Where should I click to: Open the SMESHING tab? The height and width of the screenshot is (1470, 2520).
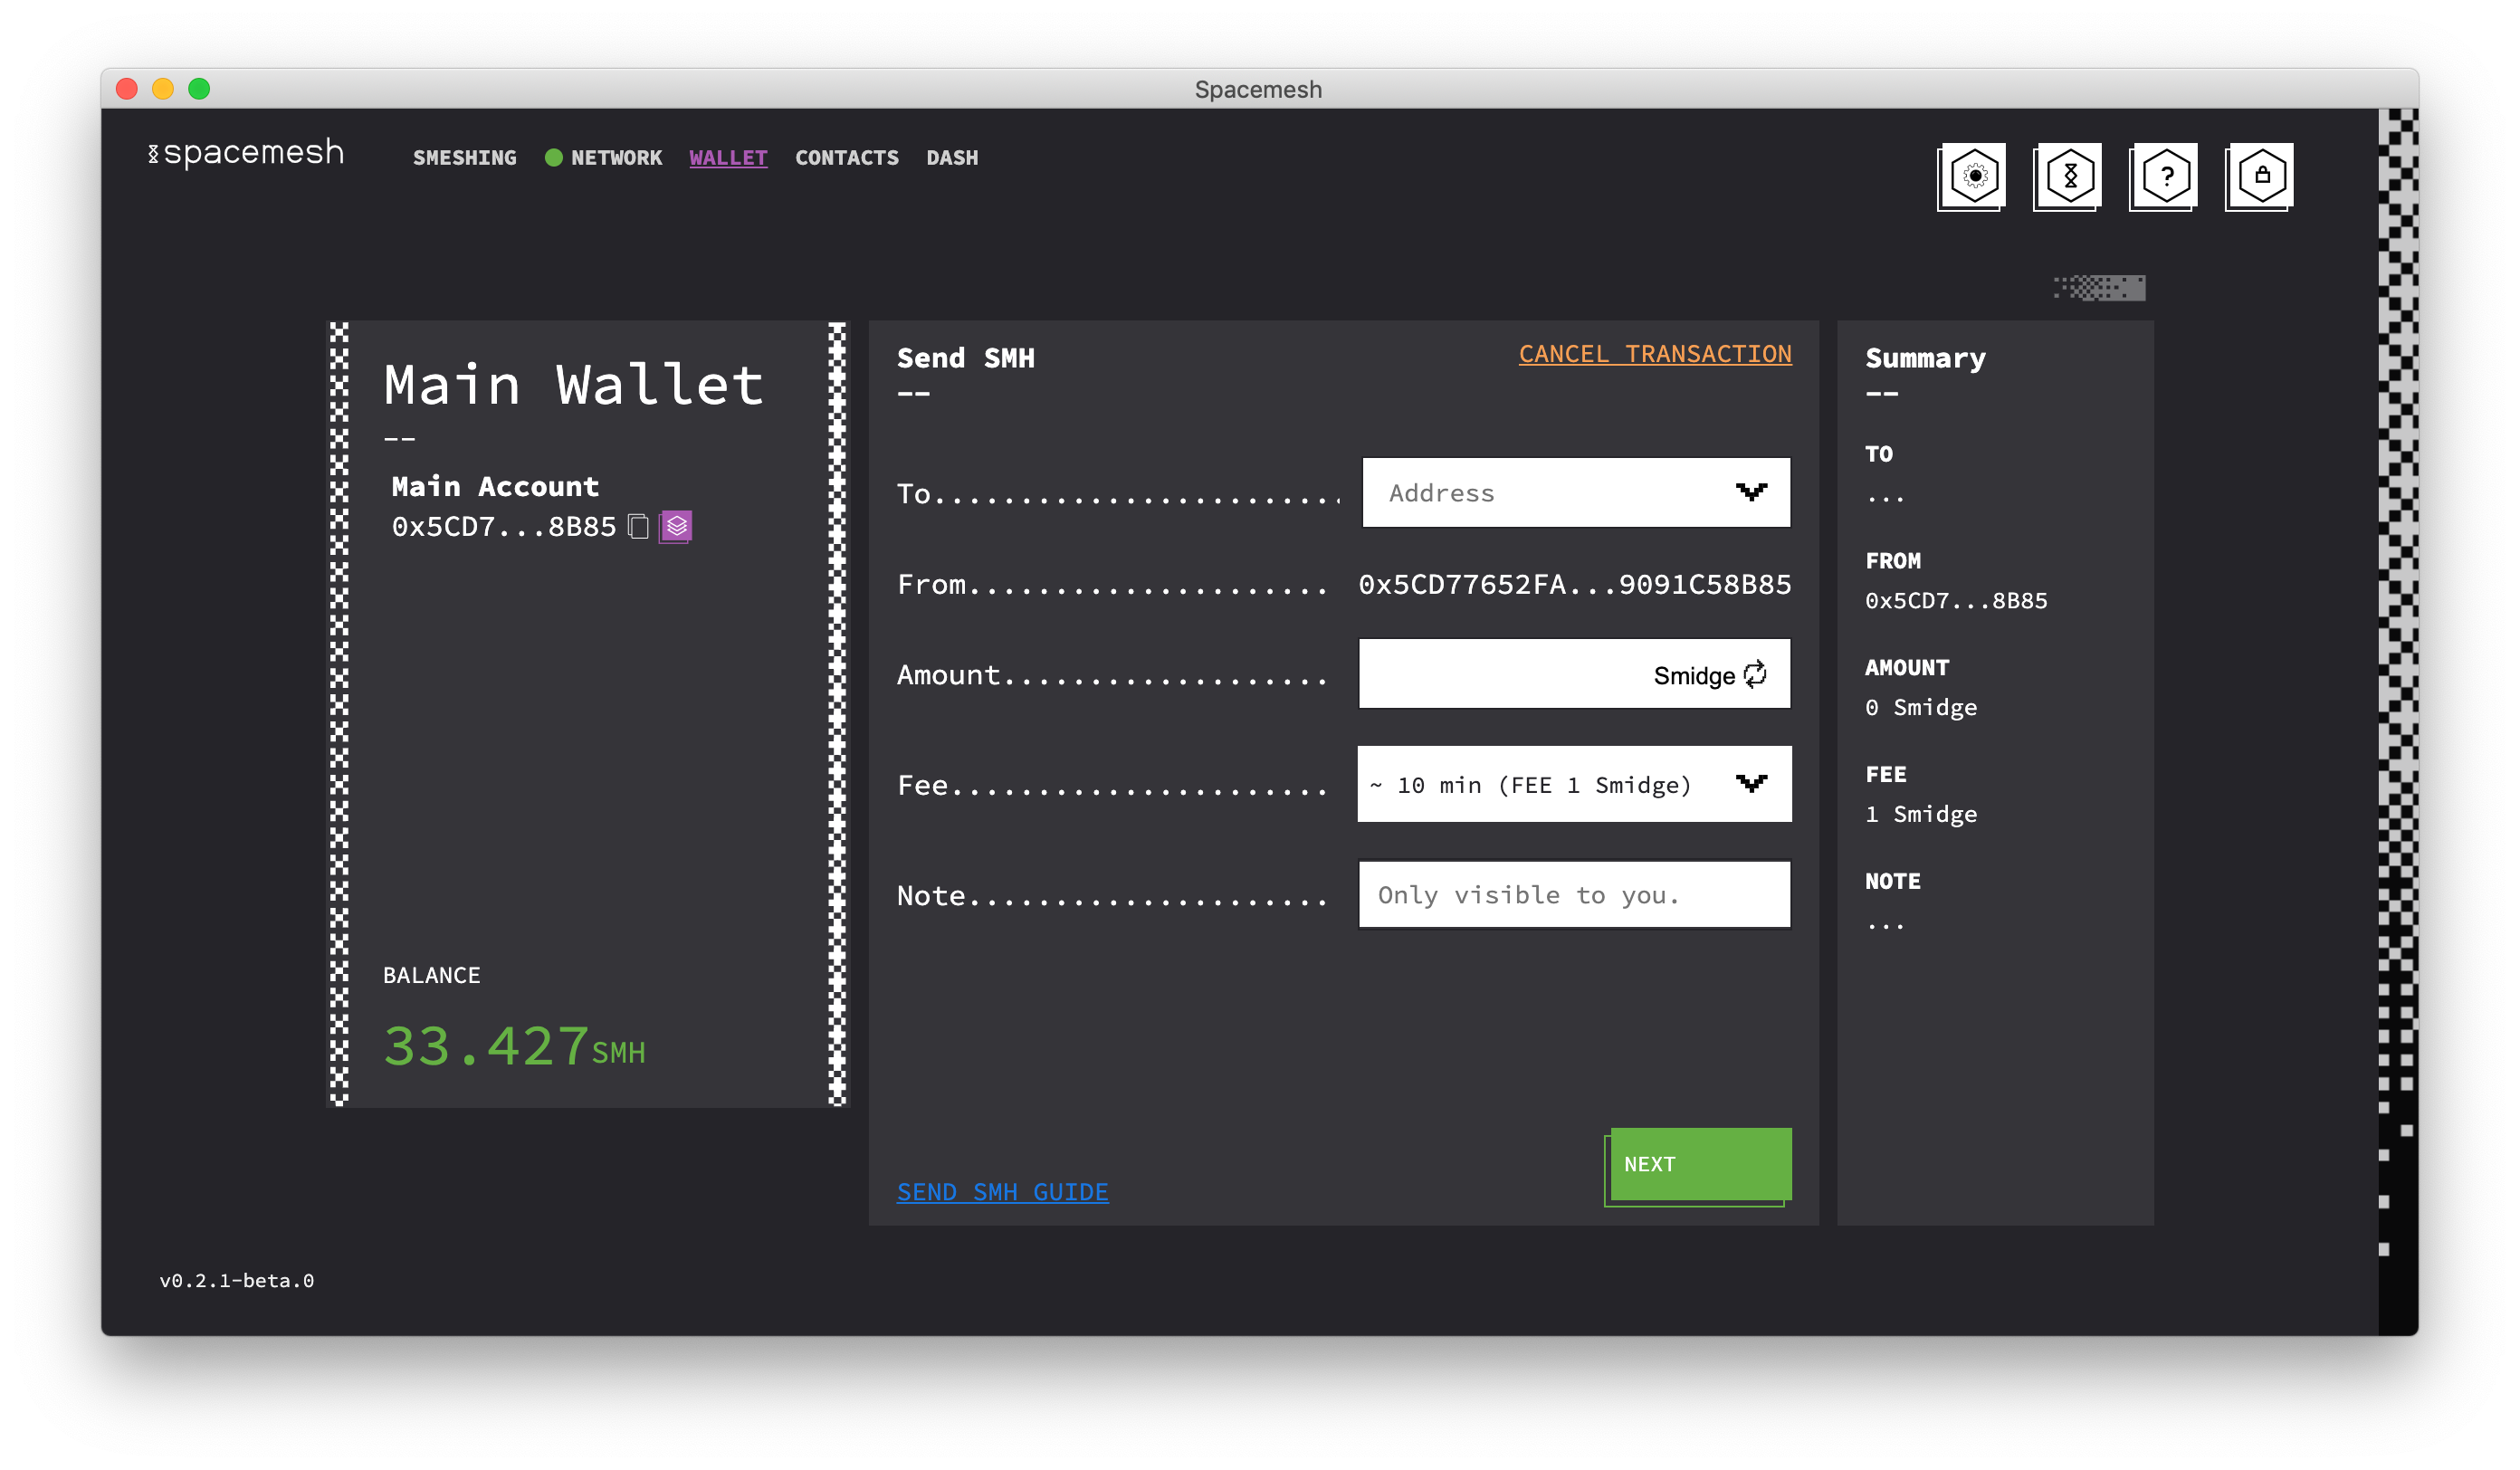click(x=464, y=158)
